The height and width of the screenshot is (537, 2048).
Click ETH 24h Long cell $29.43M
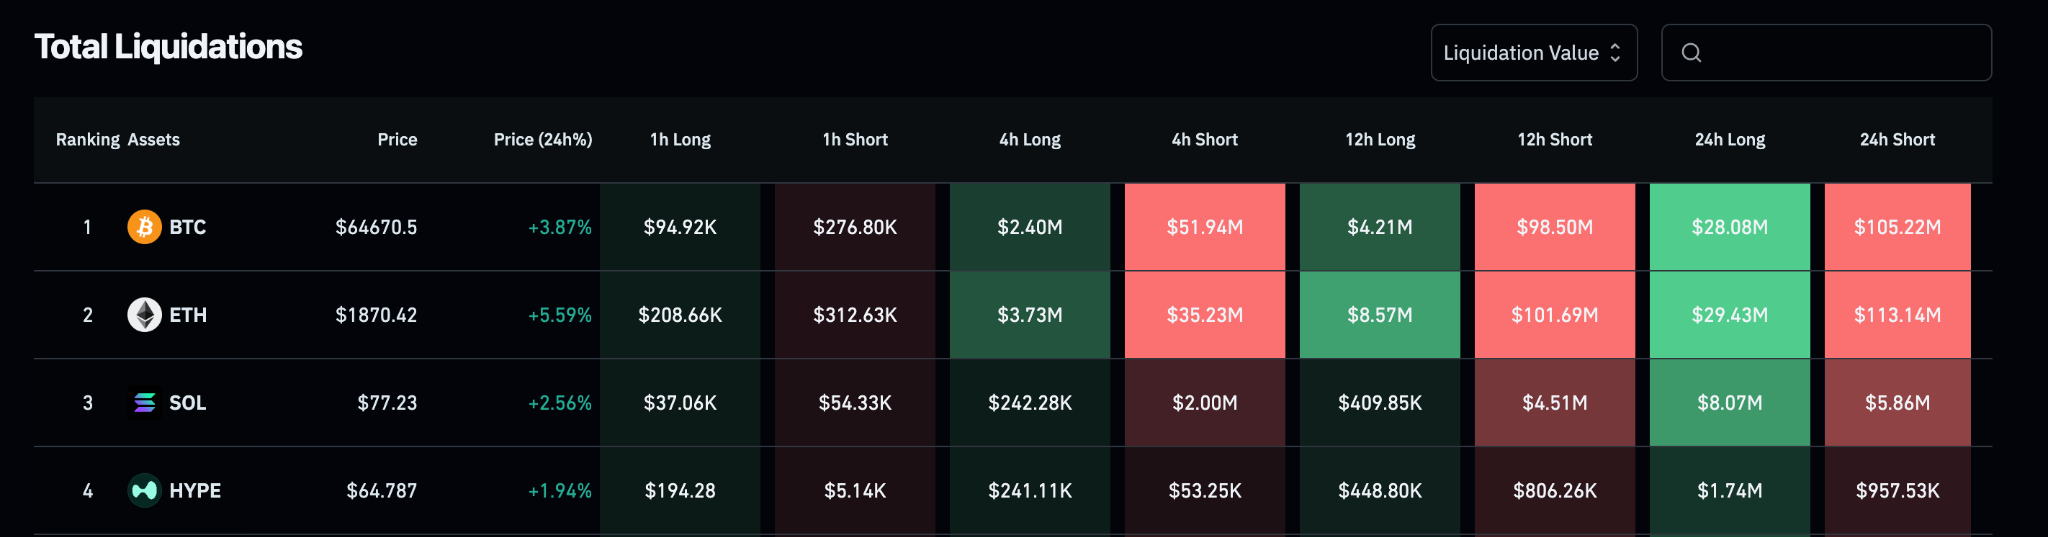point(1730,315)
